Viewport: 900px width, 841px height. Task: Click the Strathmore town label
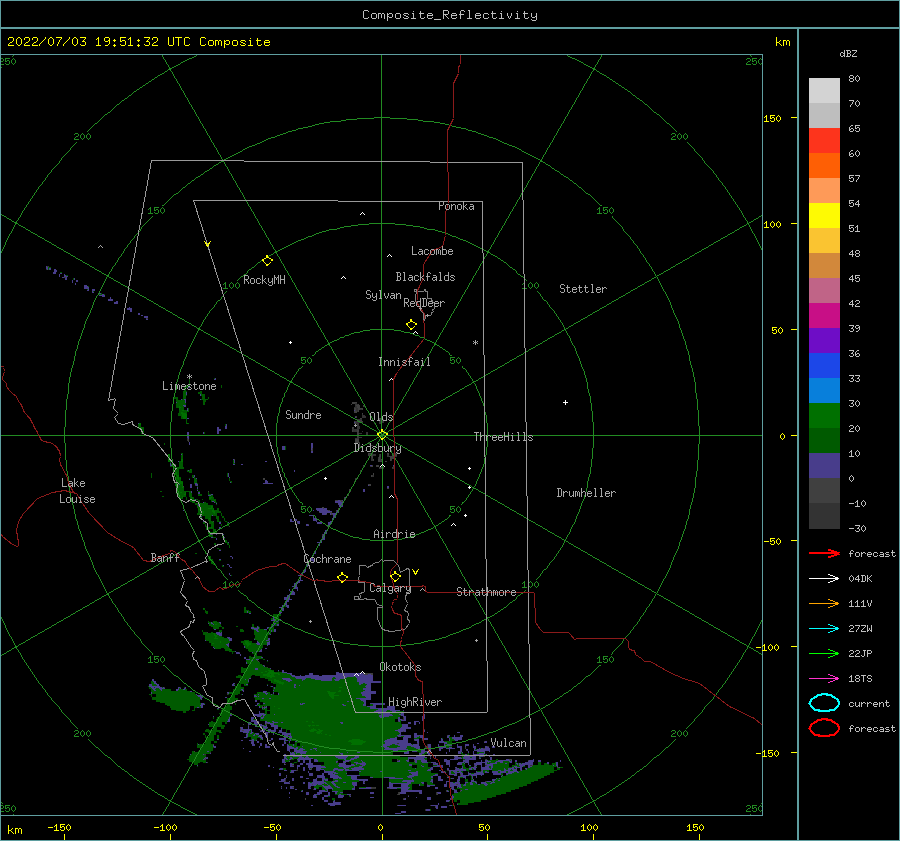(x=486, y=592)
